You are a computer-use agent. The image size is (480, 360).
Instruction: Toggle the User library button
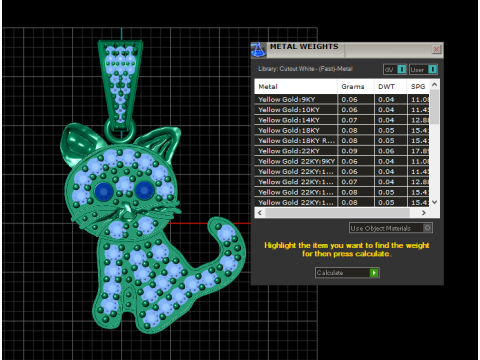[423, 69]
